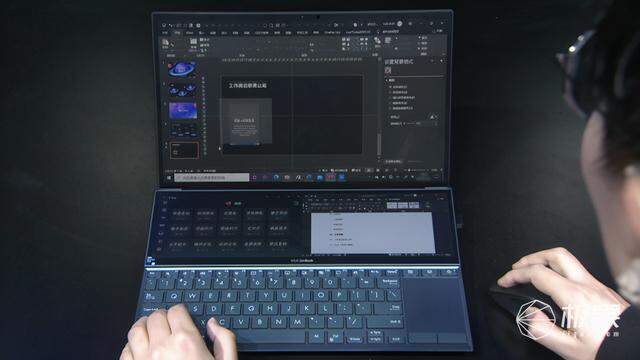This screenshot has width=640, height=360.
Task: Click the Paste icon in the ribbon
Action: click(166, 43)
